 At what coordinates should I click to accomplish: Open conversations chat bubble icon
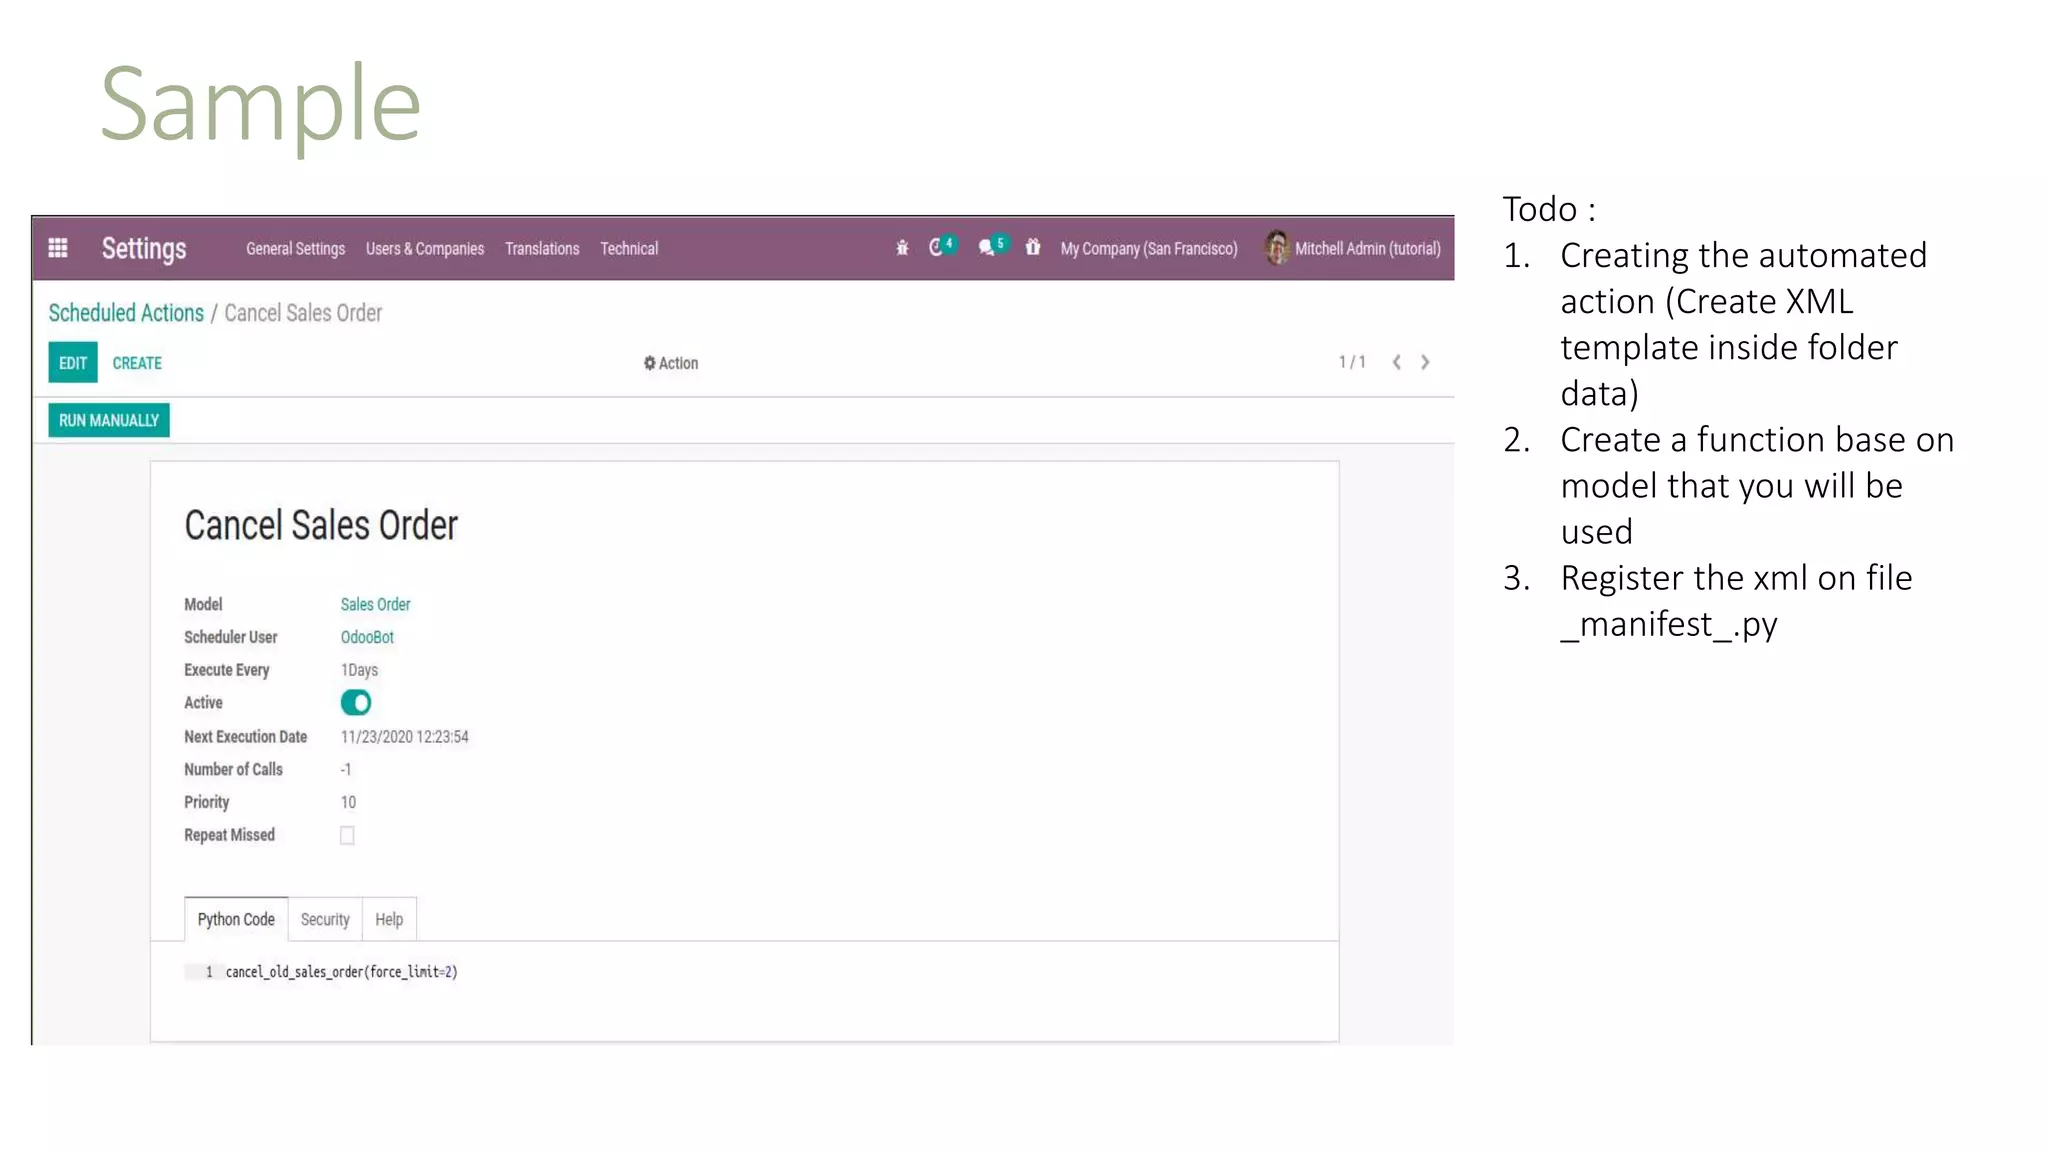[x=988, y=247]
